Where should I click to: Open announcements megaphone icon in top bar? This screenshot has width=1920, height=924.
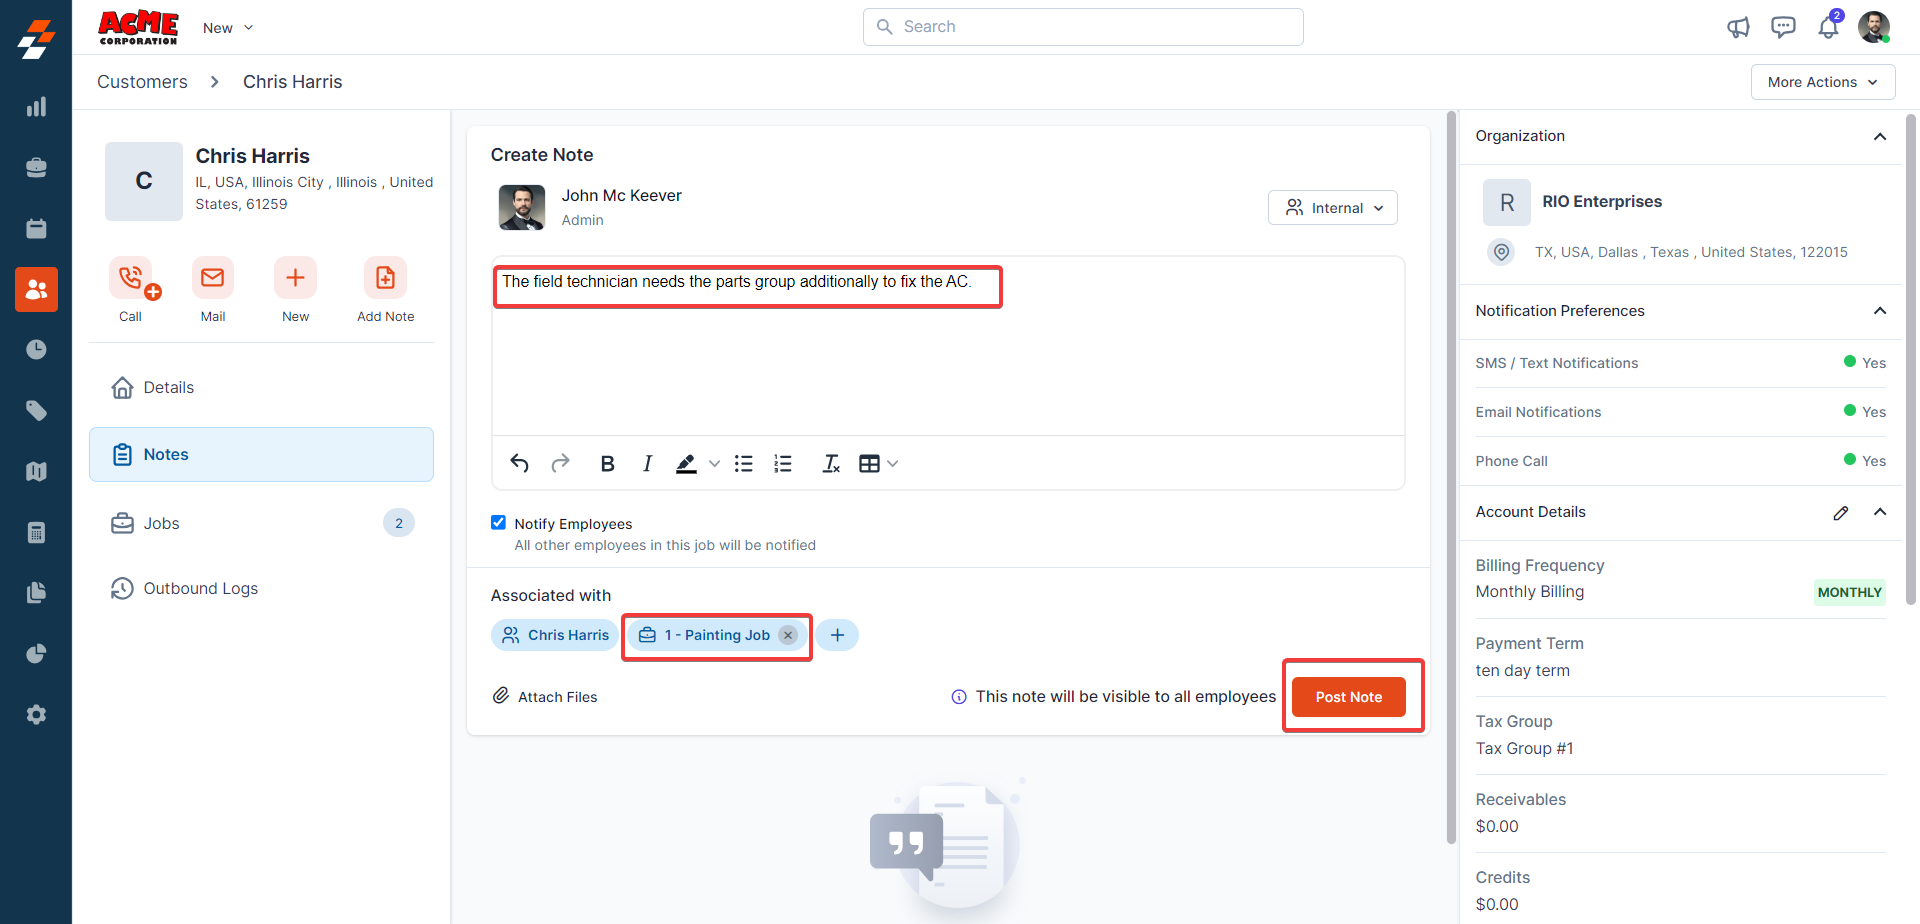(1738, 27)
